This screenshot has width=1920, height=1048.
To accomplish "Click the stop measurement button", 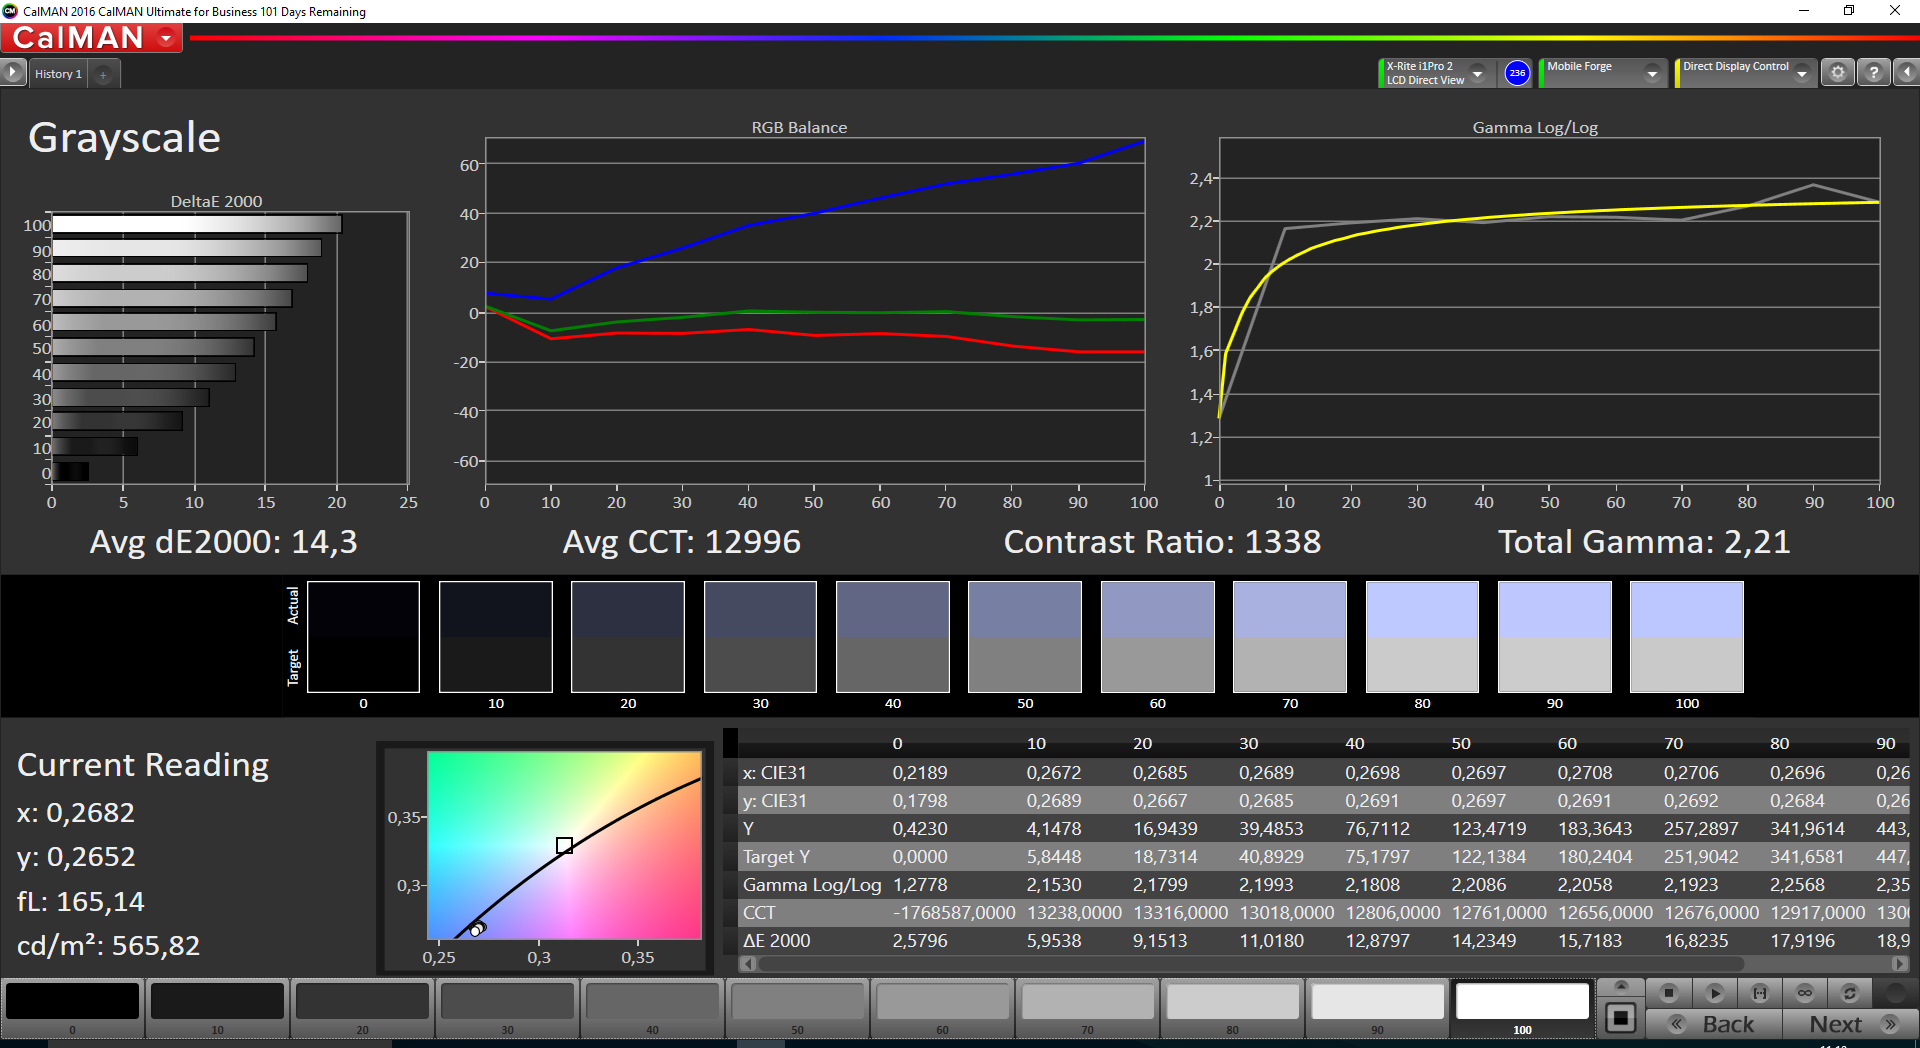I will pos(1668,993).
